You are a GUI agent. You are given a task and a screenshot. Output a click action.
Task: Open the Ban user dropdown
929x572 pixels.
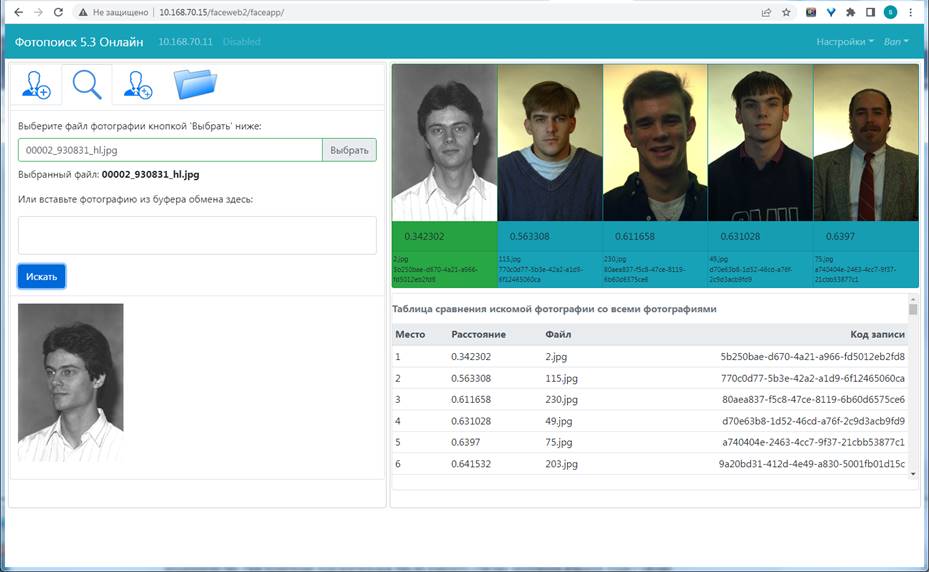click(x=896, y=42)
